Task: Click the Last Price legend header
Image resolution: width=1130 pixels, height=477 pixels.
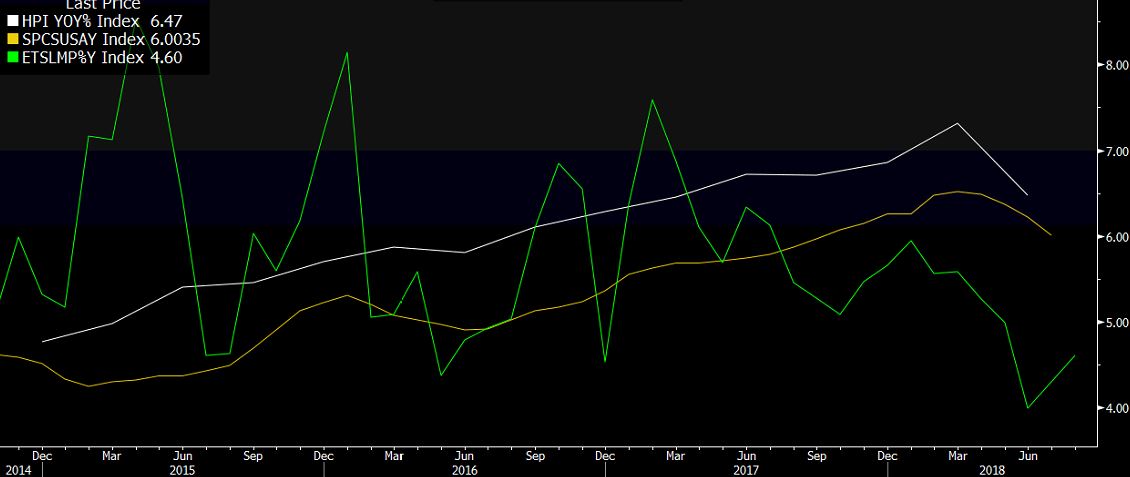Action: pos(103,5)
